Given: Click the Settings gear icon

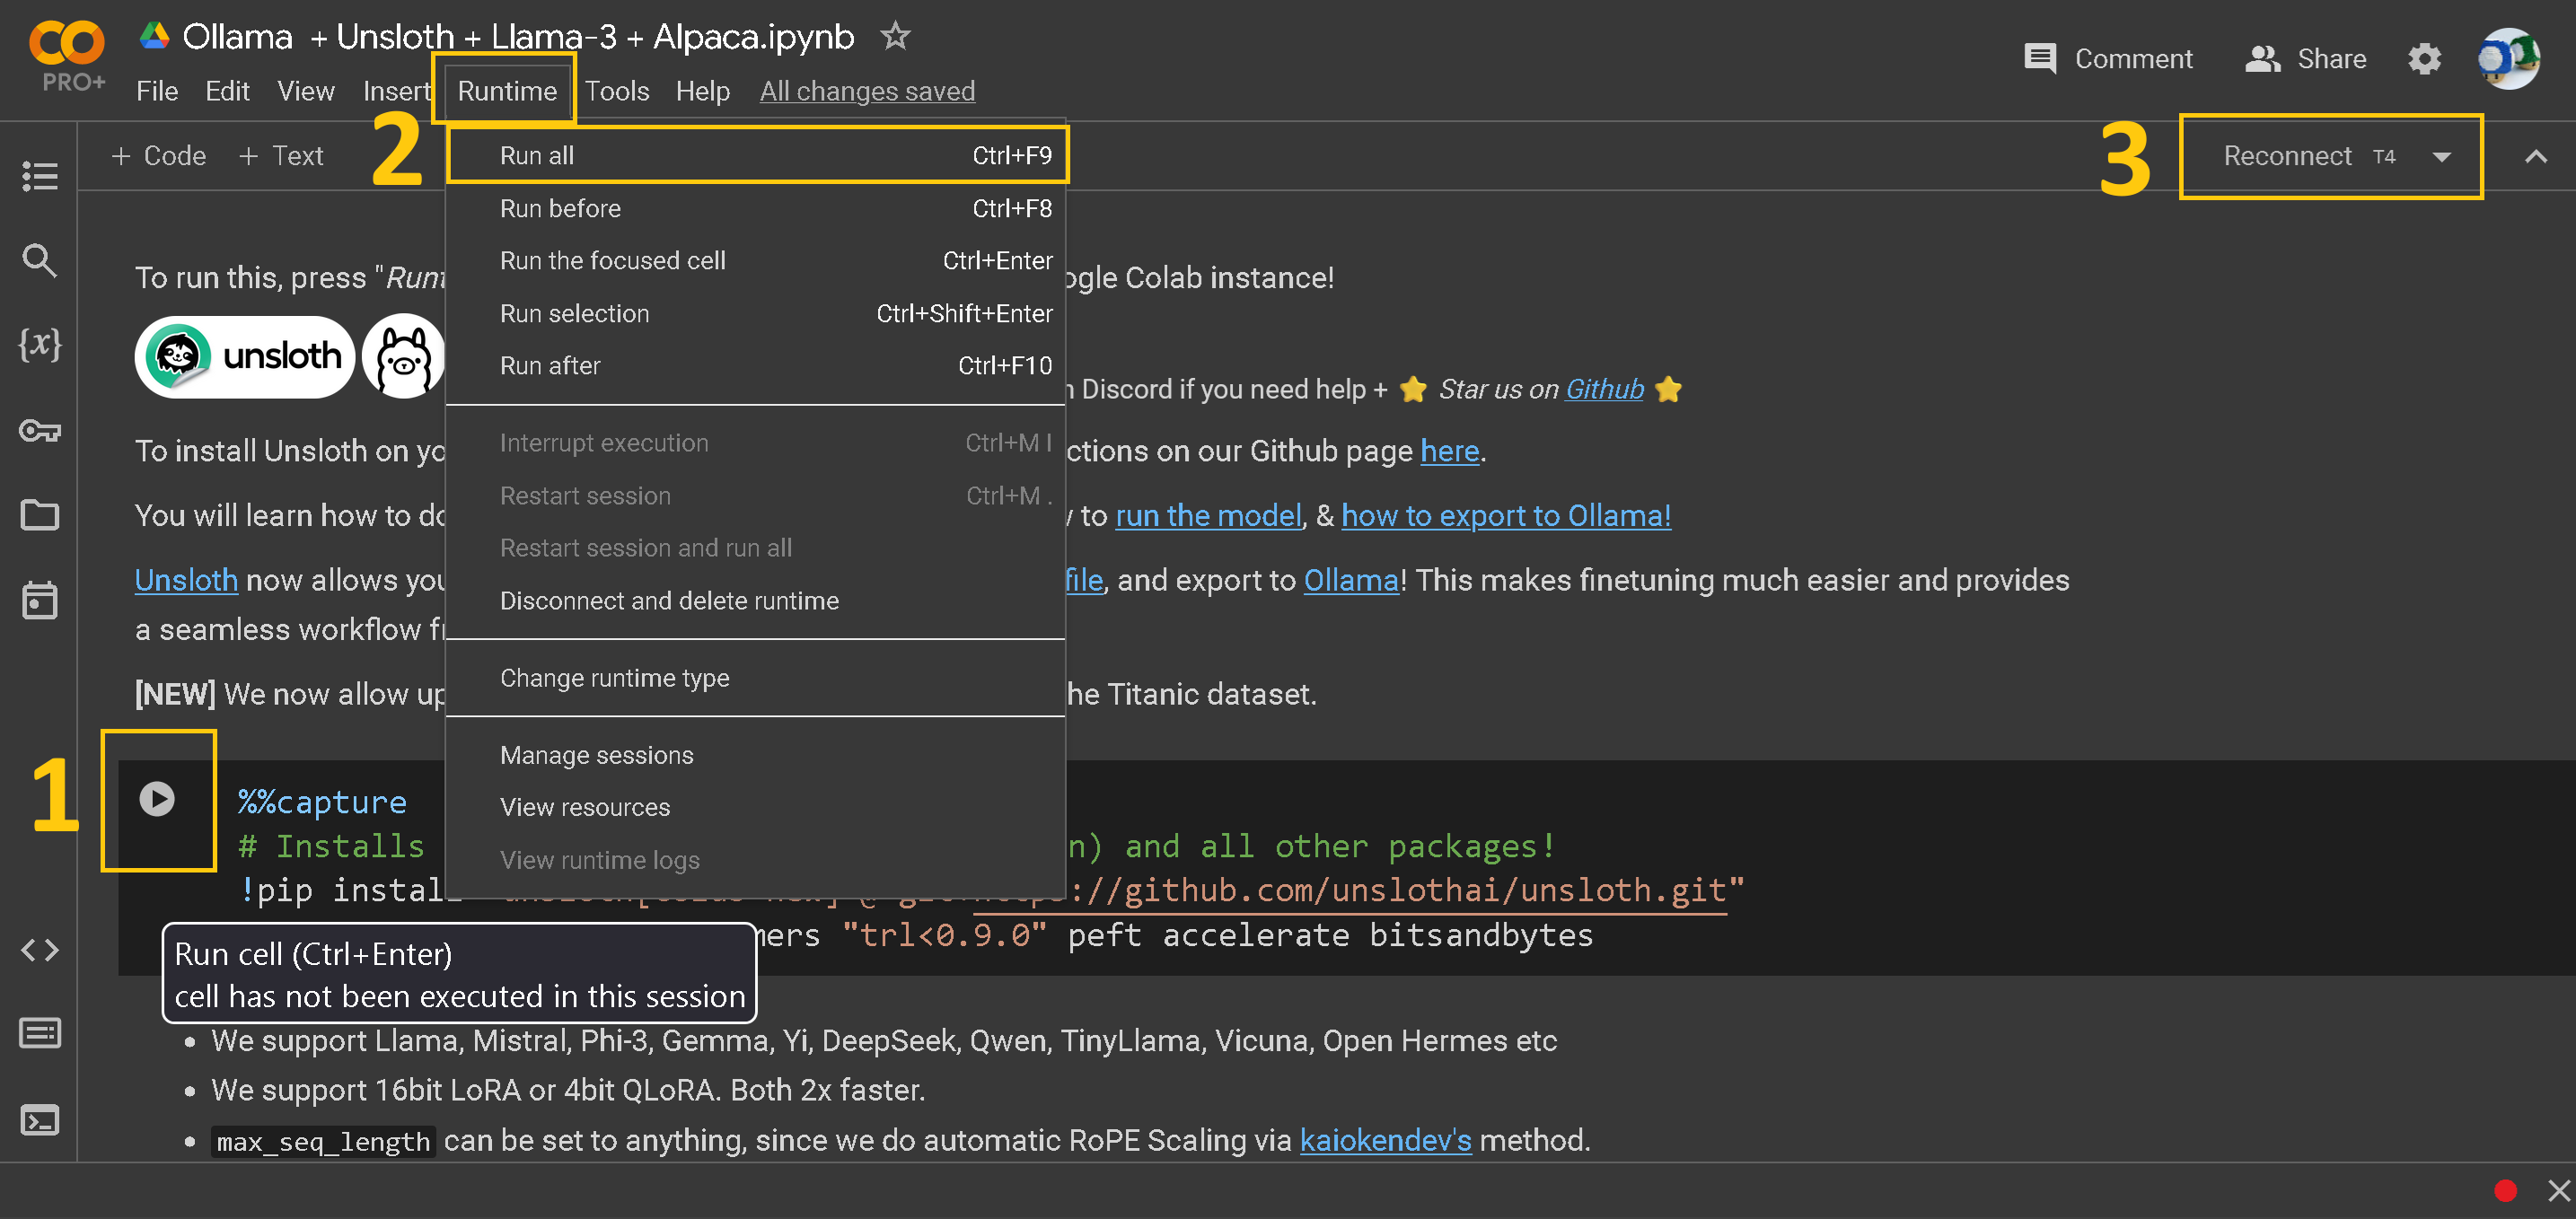Looking at the screenshot, I should (x=2424, y=59).
